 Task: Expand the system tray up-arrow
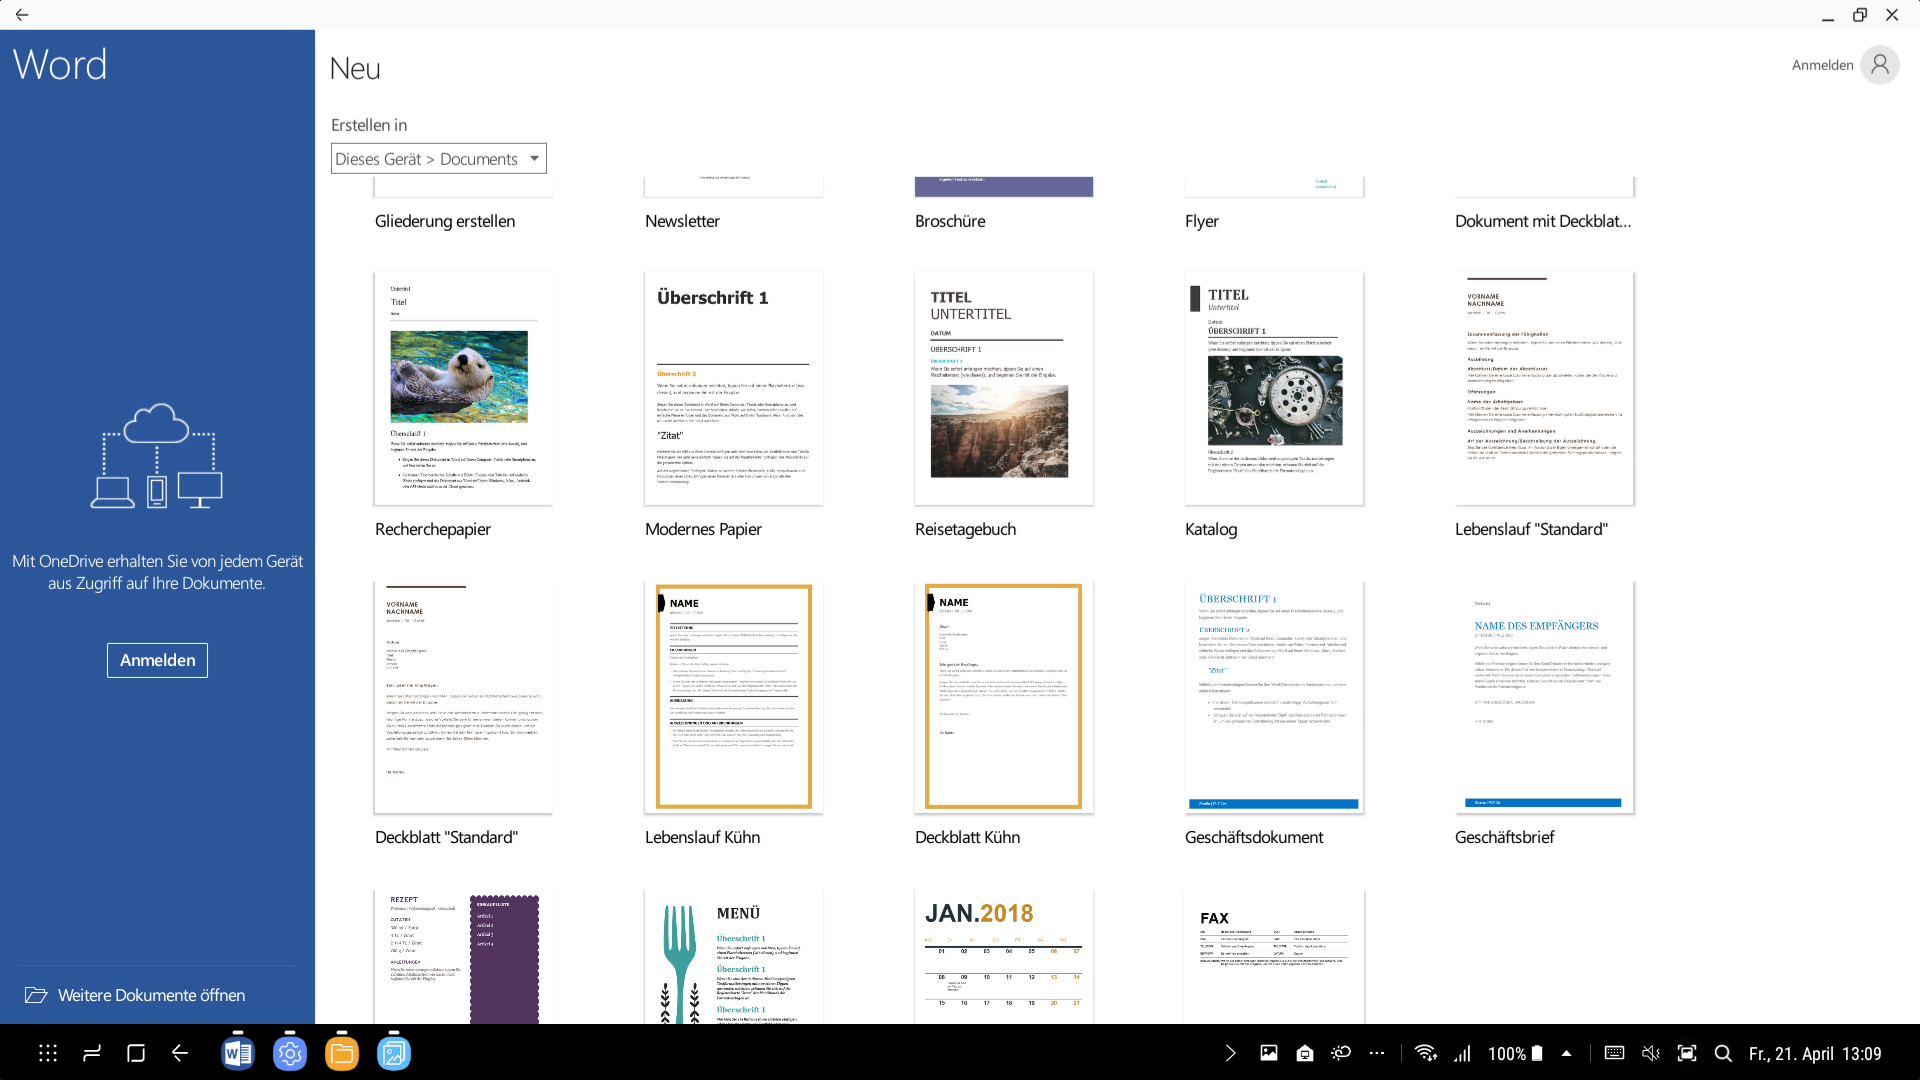(1567, 1053)
